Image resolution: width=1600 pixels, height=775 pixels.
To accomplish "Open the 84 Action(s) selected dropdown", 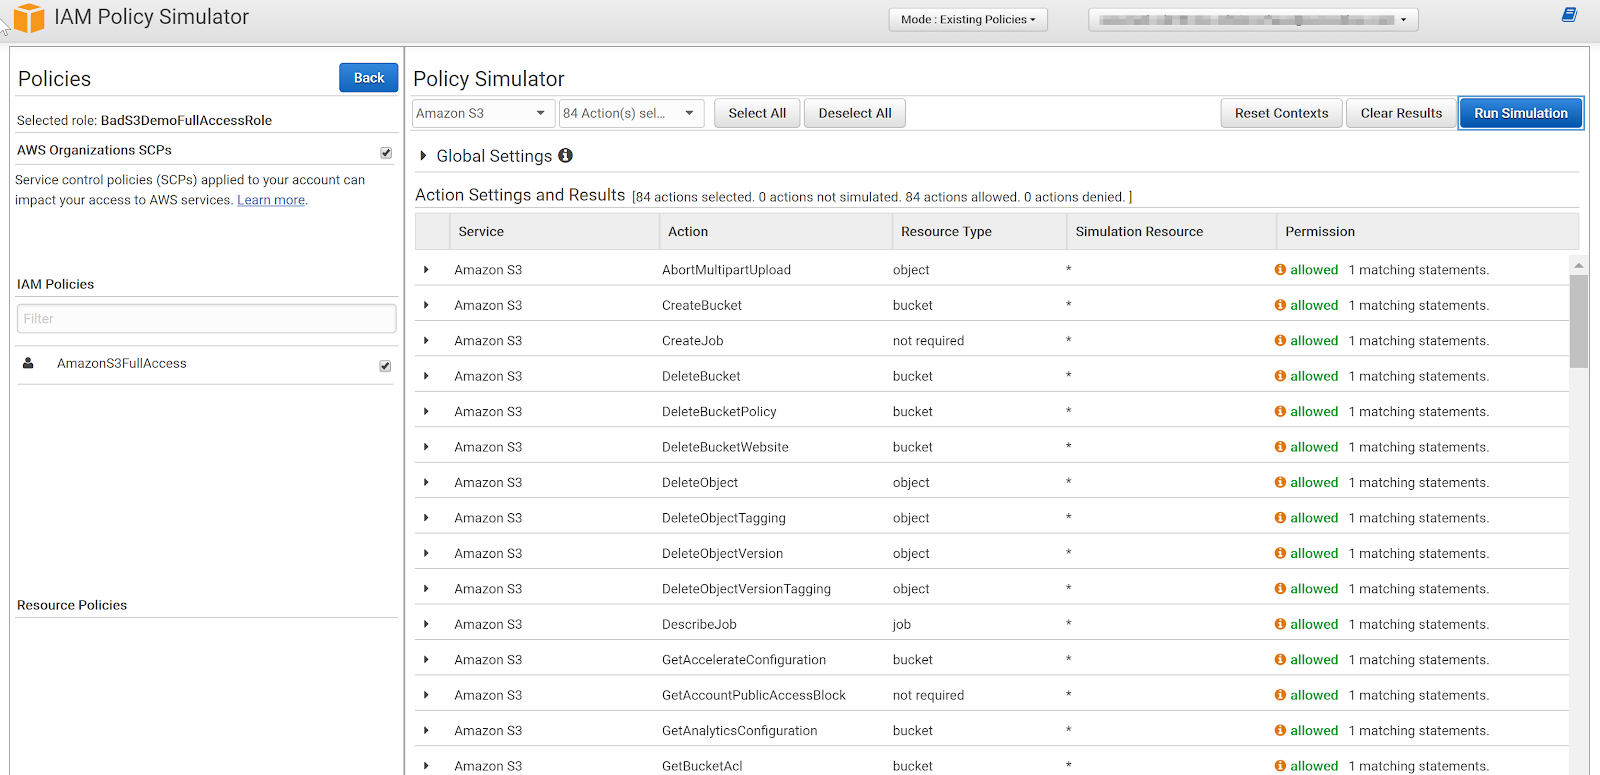I will click(631, 113).
